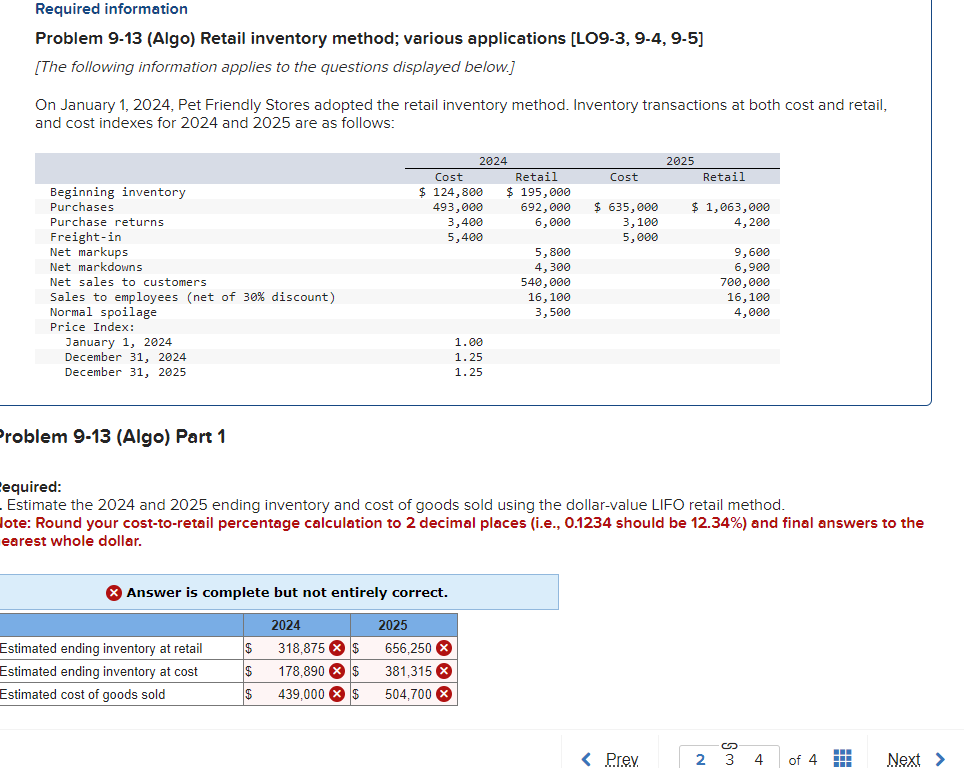
Task: Click the Next arrow chevron
Action: click(x=940, y=759)
